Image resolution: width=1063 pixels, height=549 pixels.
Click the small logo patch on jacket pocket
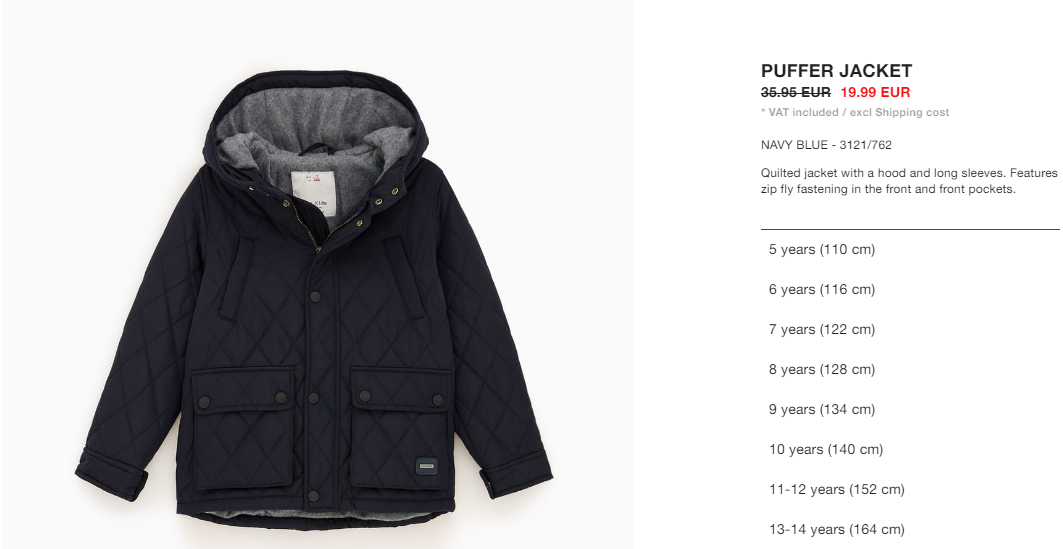426,466
